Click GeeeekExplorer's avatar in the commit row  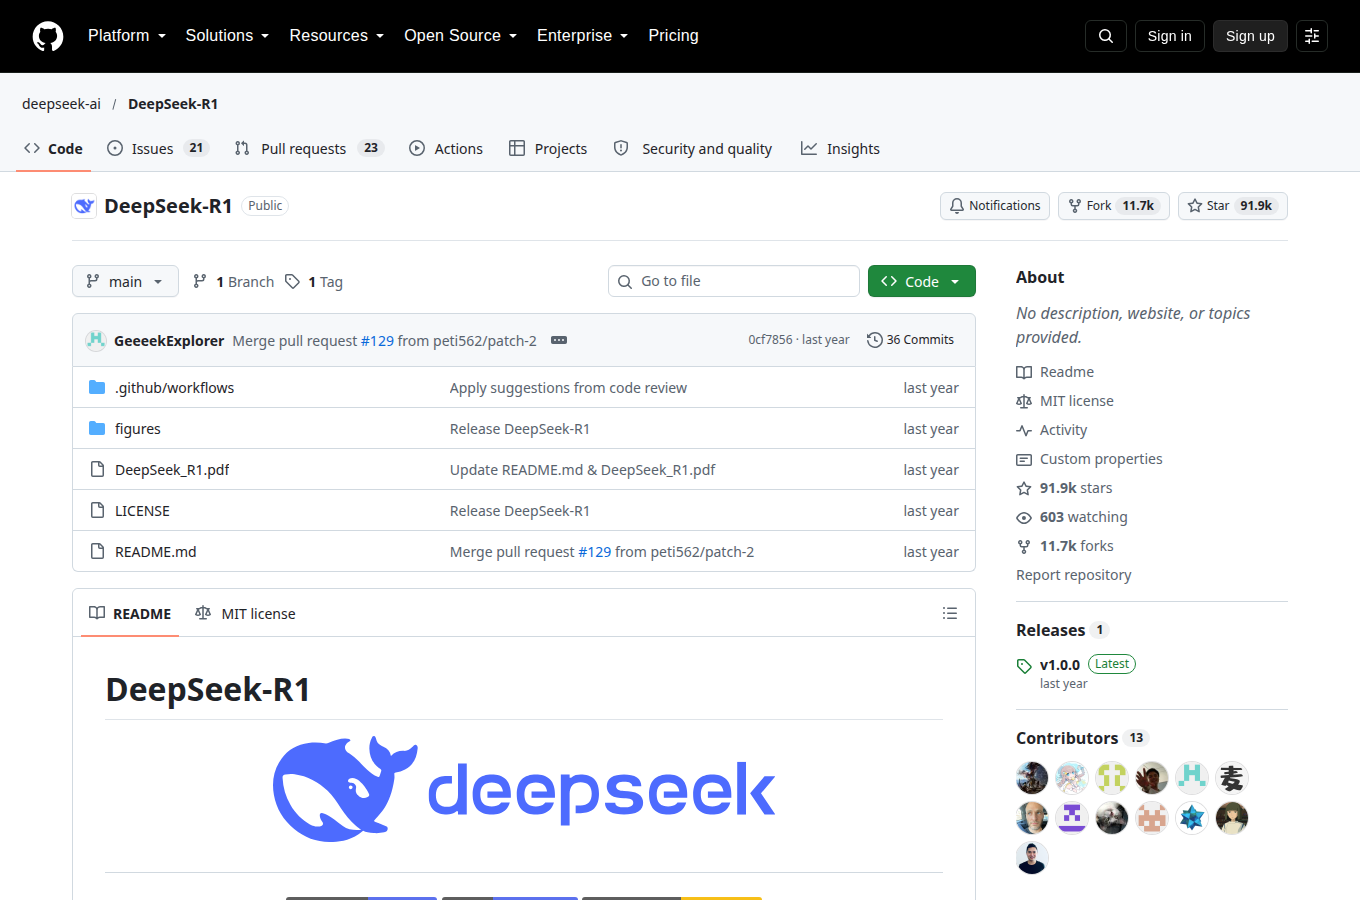click(96, 340)
